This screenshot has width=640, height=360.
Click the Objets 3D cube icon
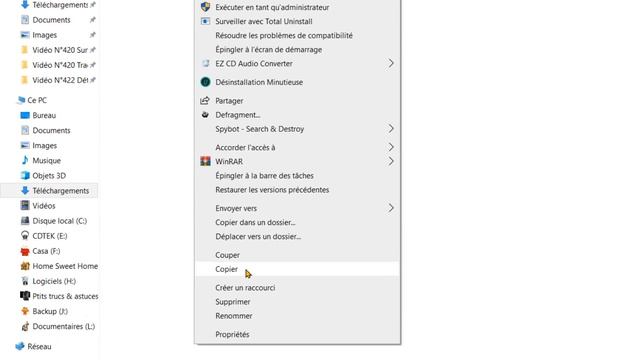(x=25, y=176)
